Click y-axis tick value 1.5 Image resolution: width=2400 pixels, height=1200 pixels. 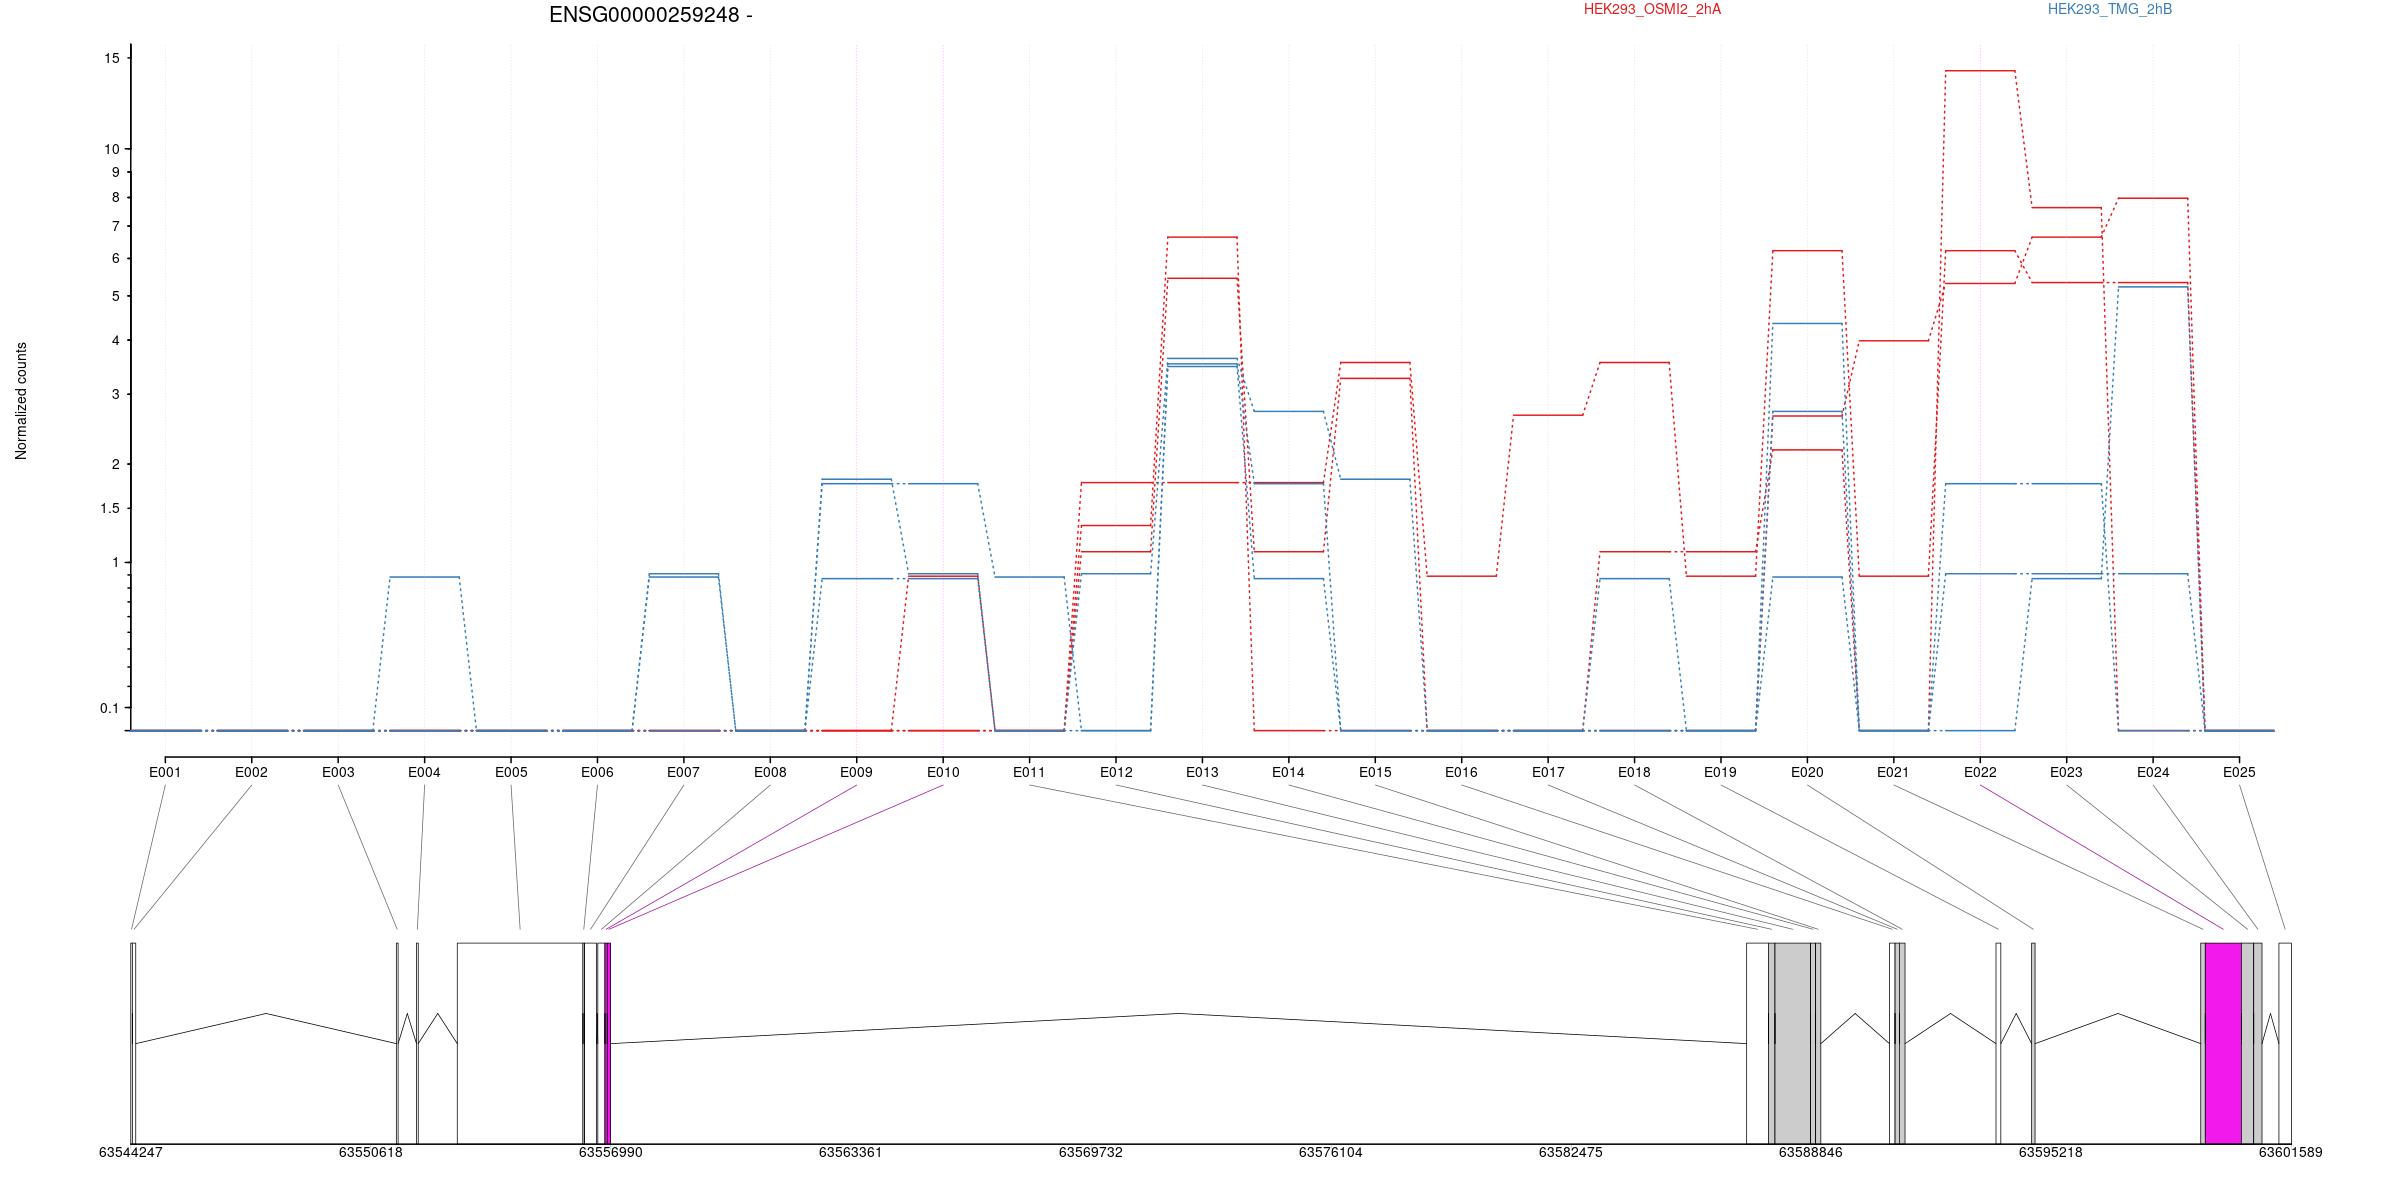pos(110,508)
